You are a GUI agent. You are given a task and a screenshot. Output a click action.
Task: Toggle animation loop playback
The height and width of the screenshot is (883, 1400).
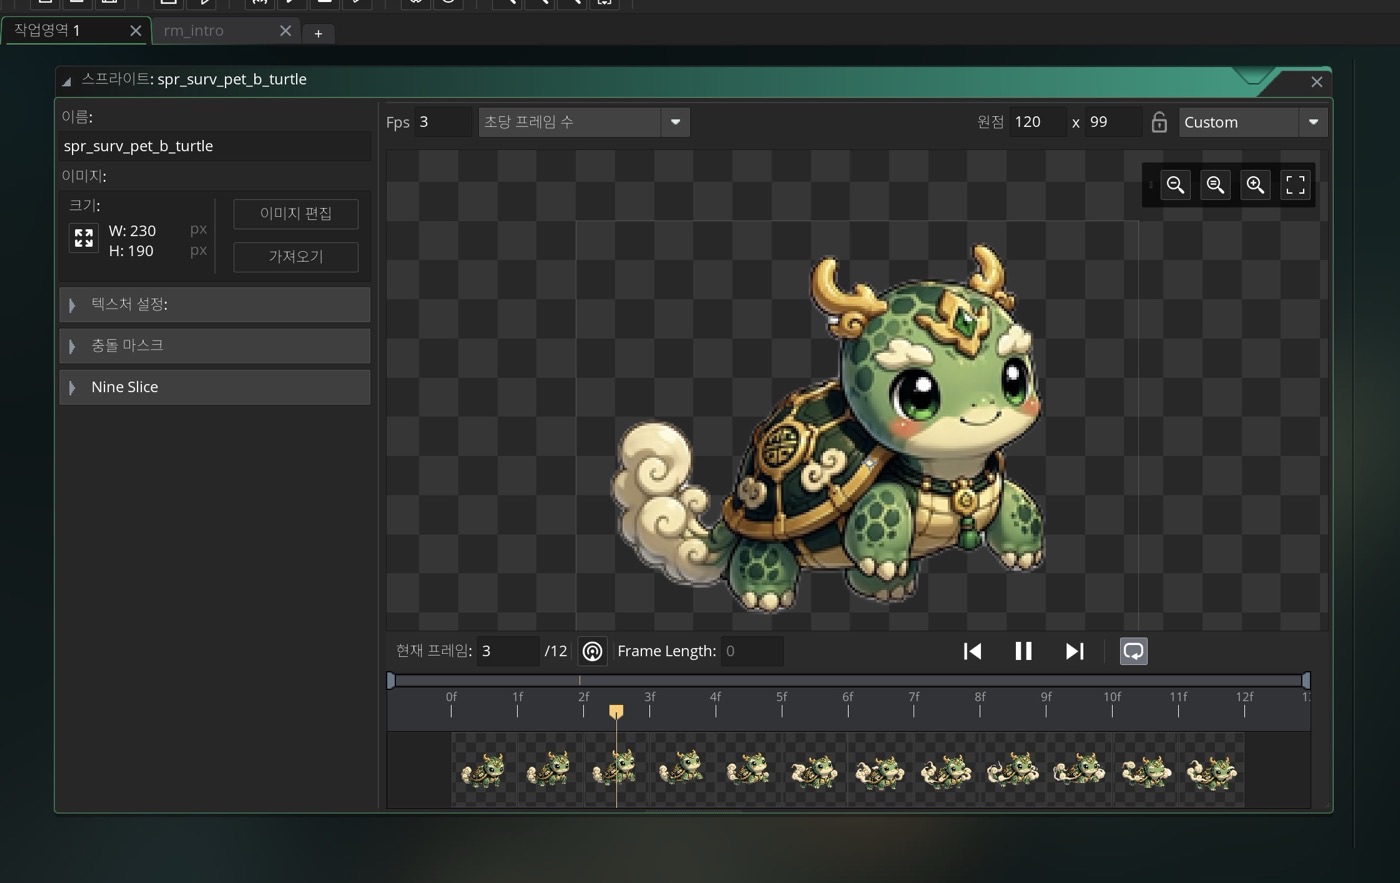1133,651
